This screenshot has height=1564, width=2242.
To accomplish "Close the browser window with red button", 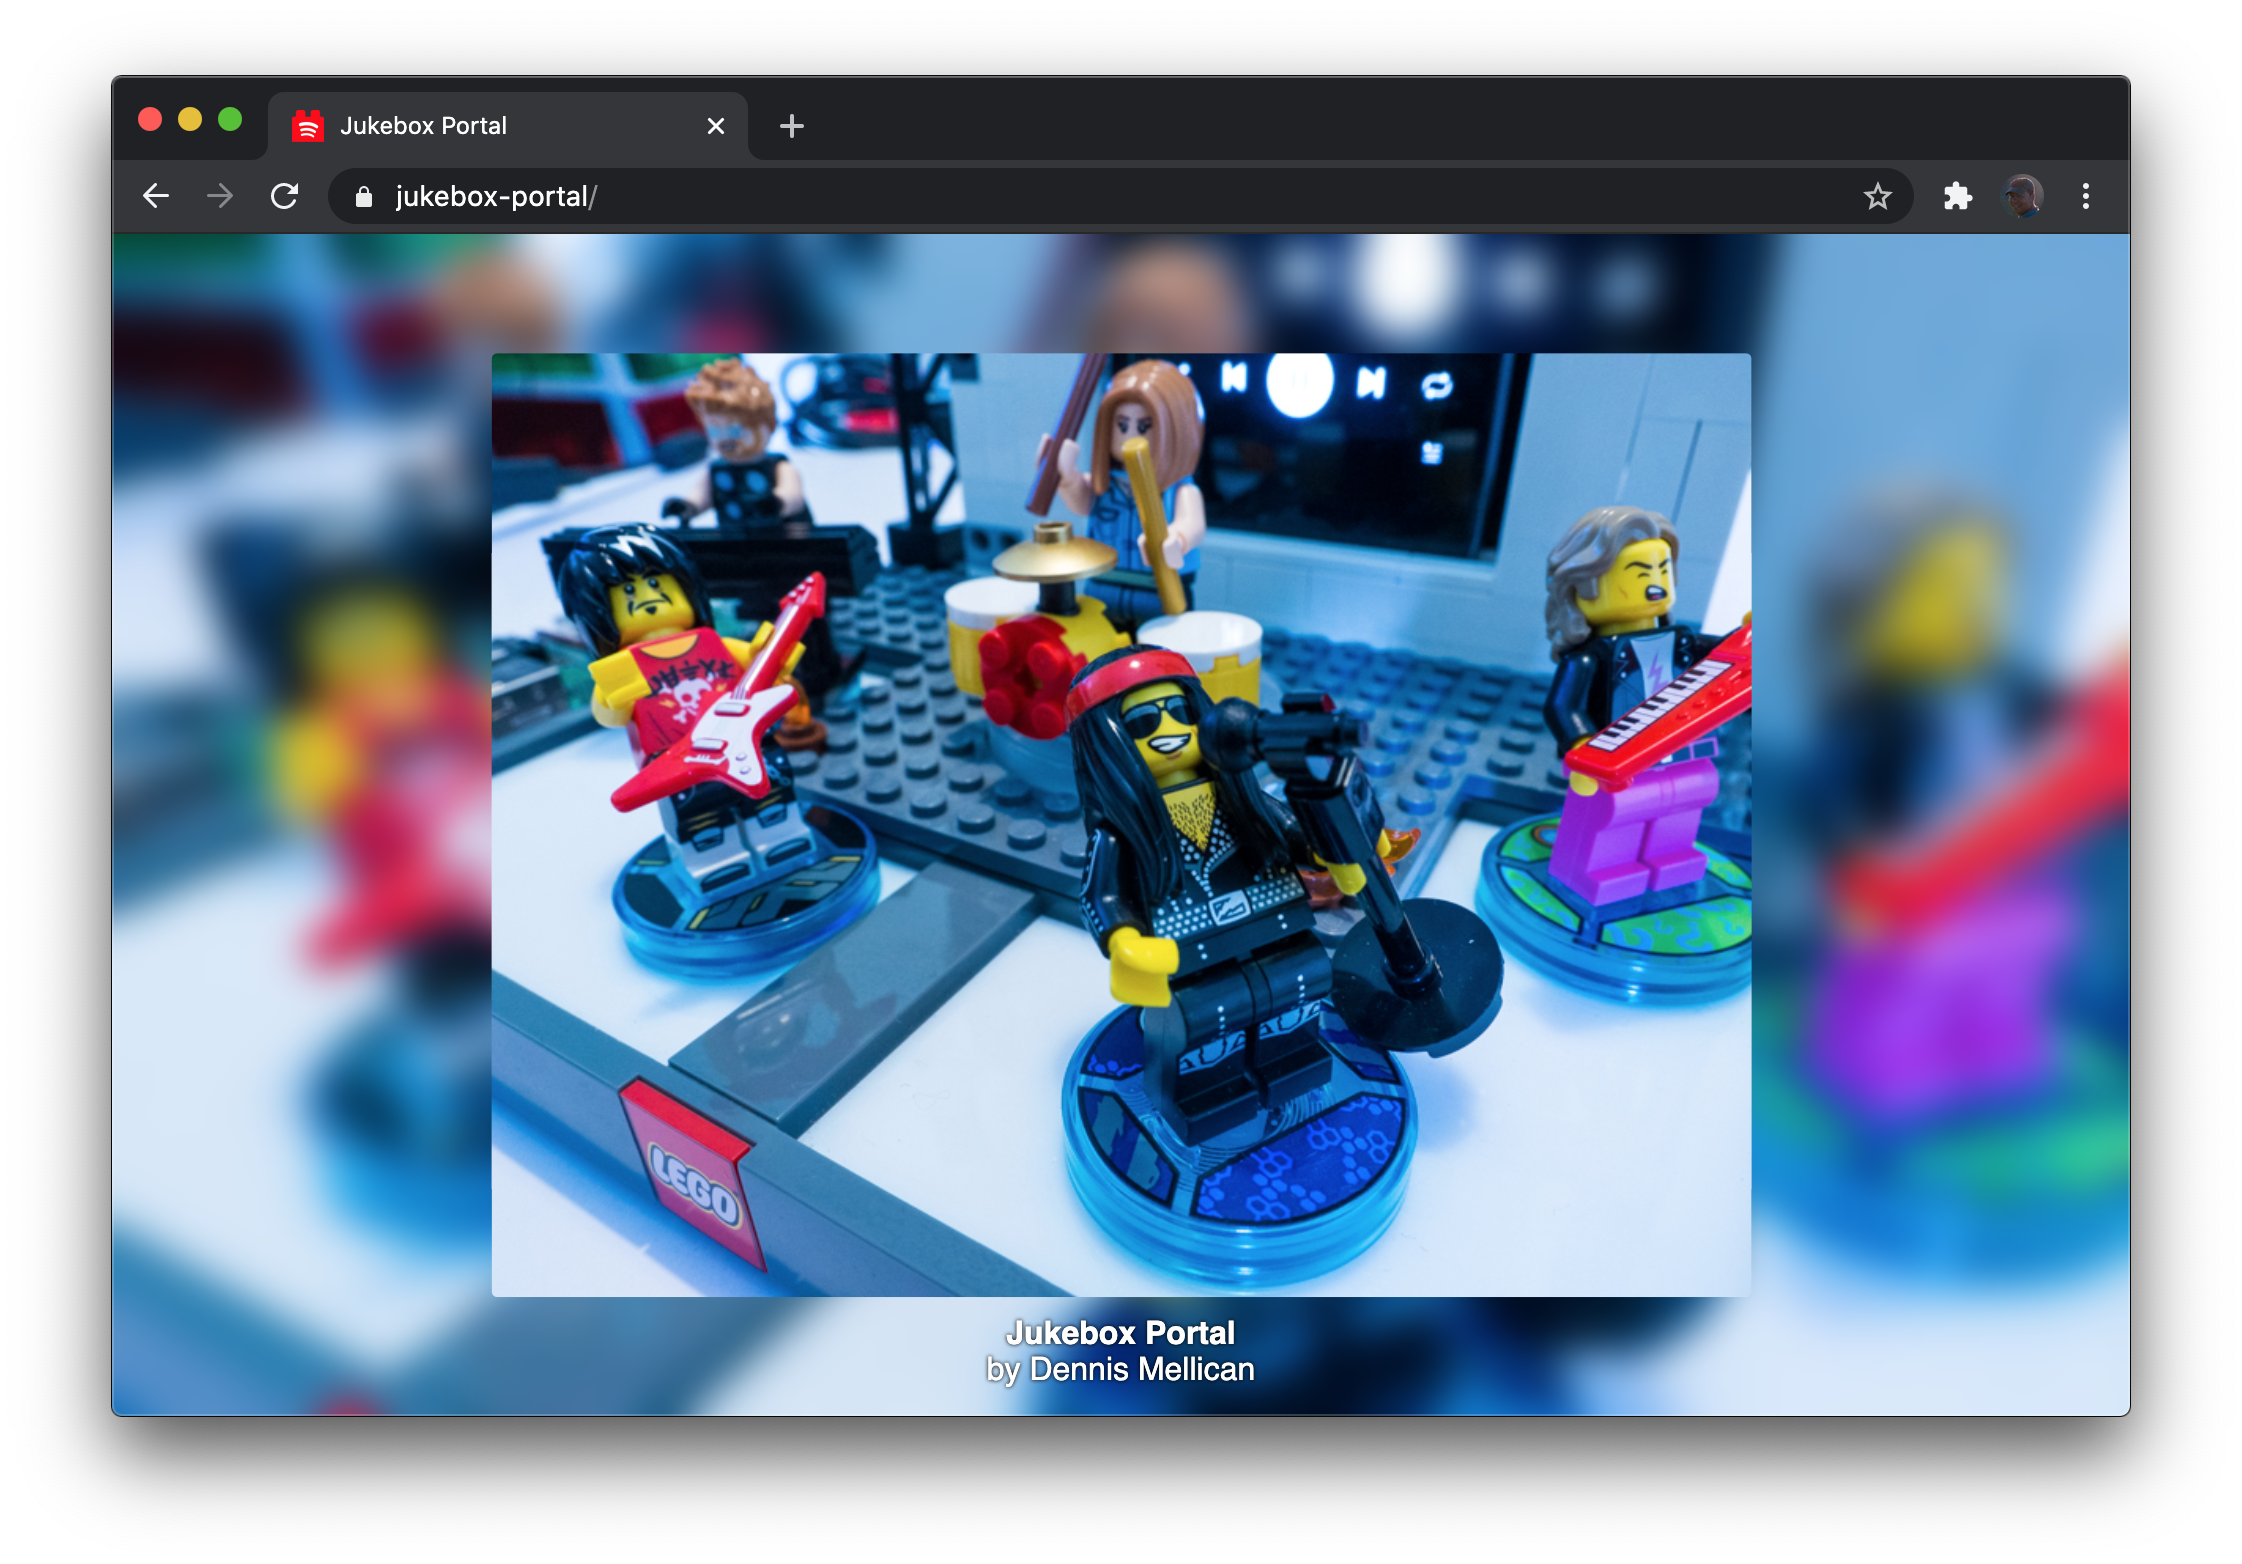I will tap(150, 120).
